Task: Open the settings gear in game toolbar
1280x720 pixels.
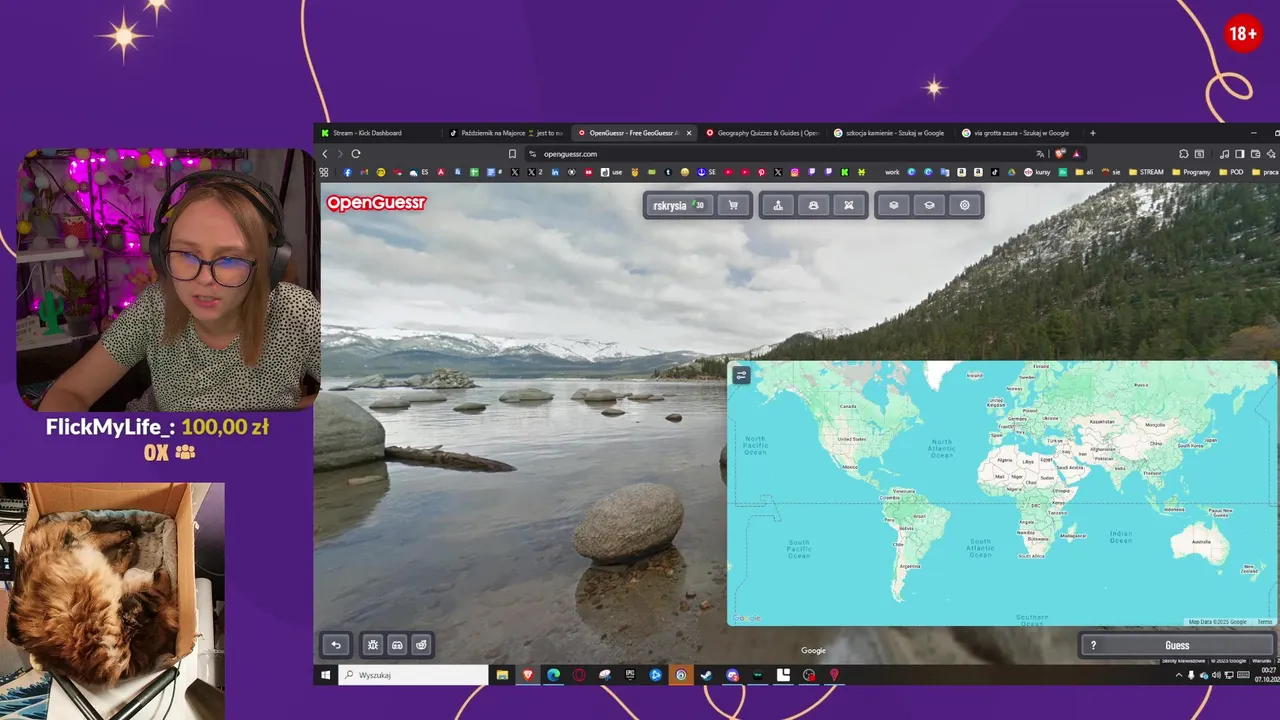Action: 965,205
